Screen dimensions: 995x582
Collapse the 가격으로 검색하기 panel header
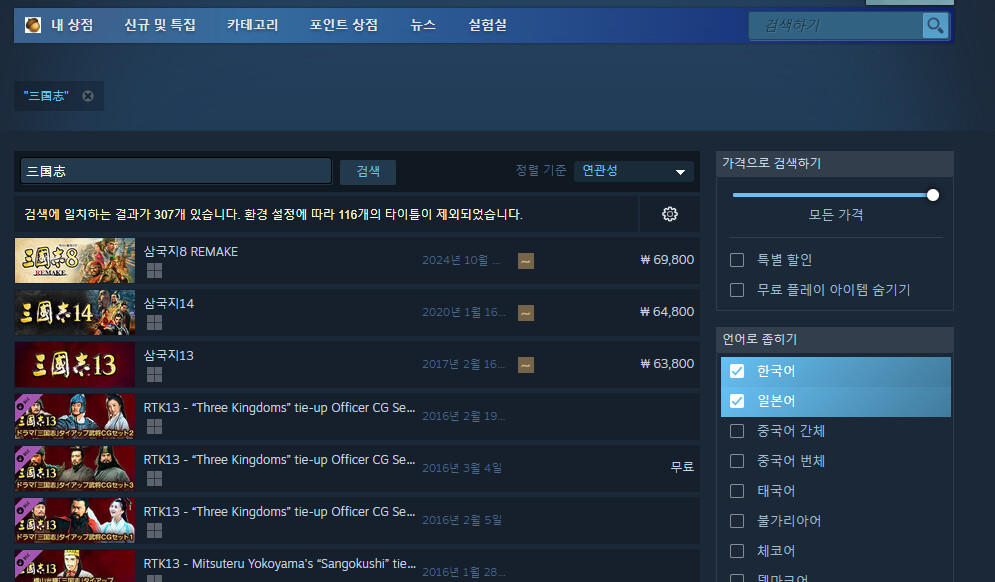coord(834,164)
